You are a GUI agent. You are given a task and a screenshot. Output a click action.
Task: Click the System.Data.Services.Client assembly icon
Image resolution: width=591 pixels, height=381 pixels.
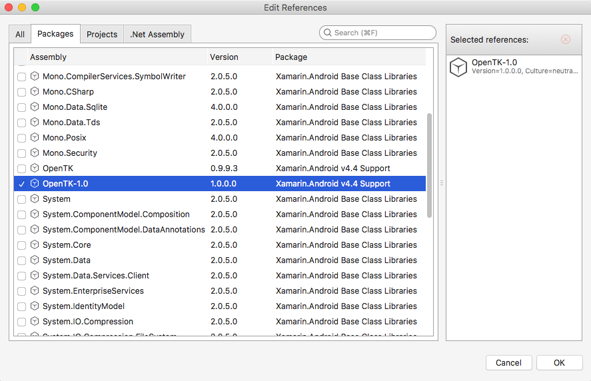click(35, 275)
